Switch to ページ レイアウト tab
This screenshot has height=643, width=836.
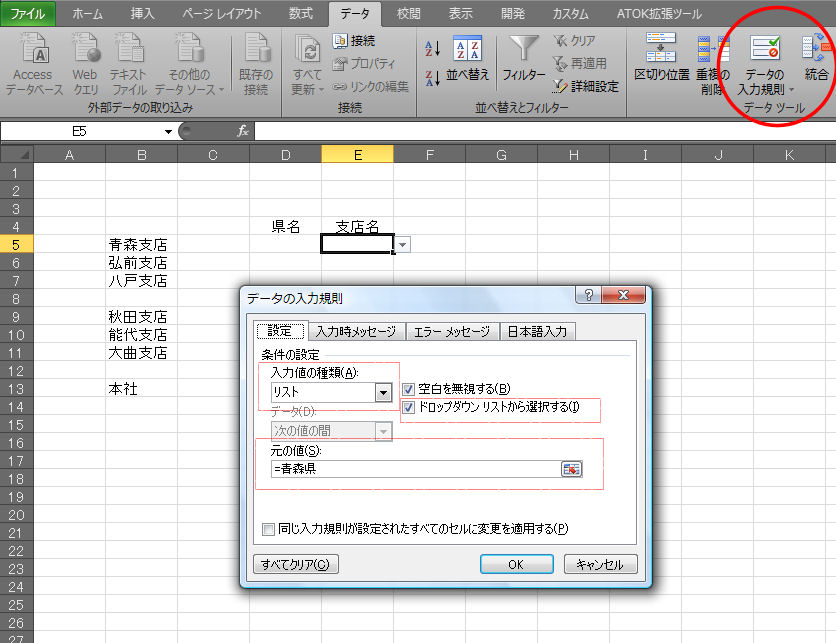[221, 13]
